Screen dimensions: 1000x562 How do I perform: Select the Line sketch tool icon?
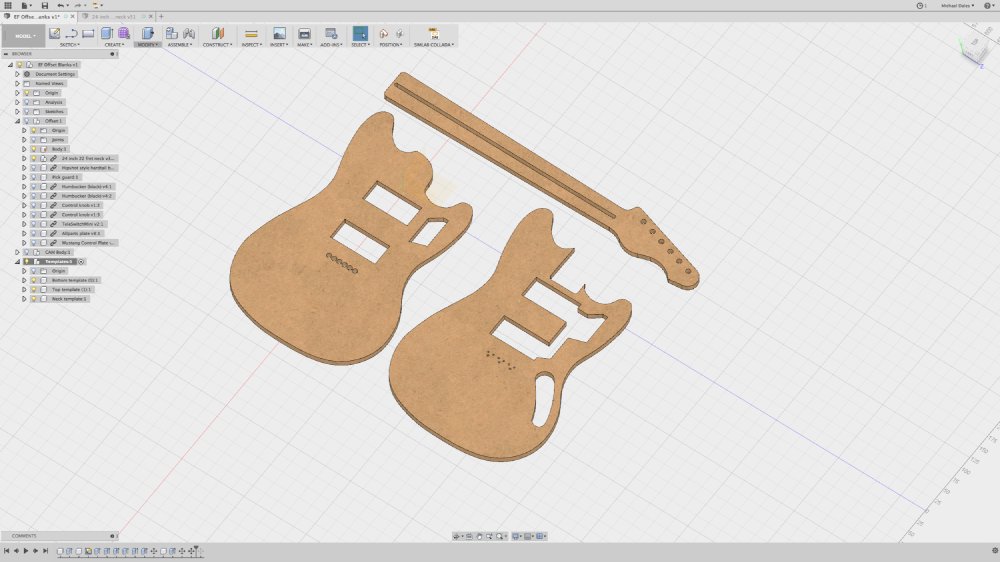pyautogui.click(x=71, y=33)
